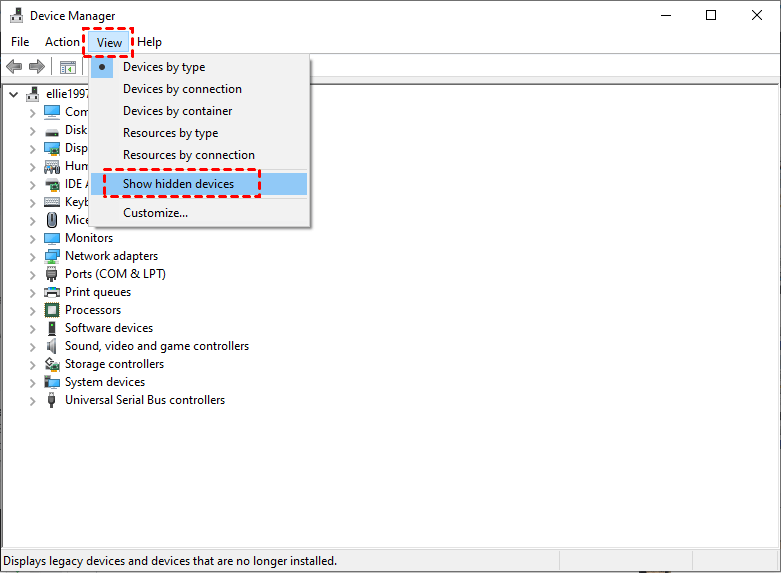This screenshot has width=781, height=573.
Task: Collapse the ellie1997 root node
Action: coord(14,94)
